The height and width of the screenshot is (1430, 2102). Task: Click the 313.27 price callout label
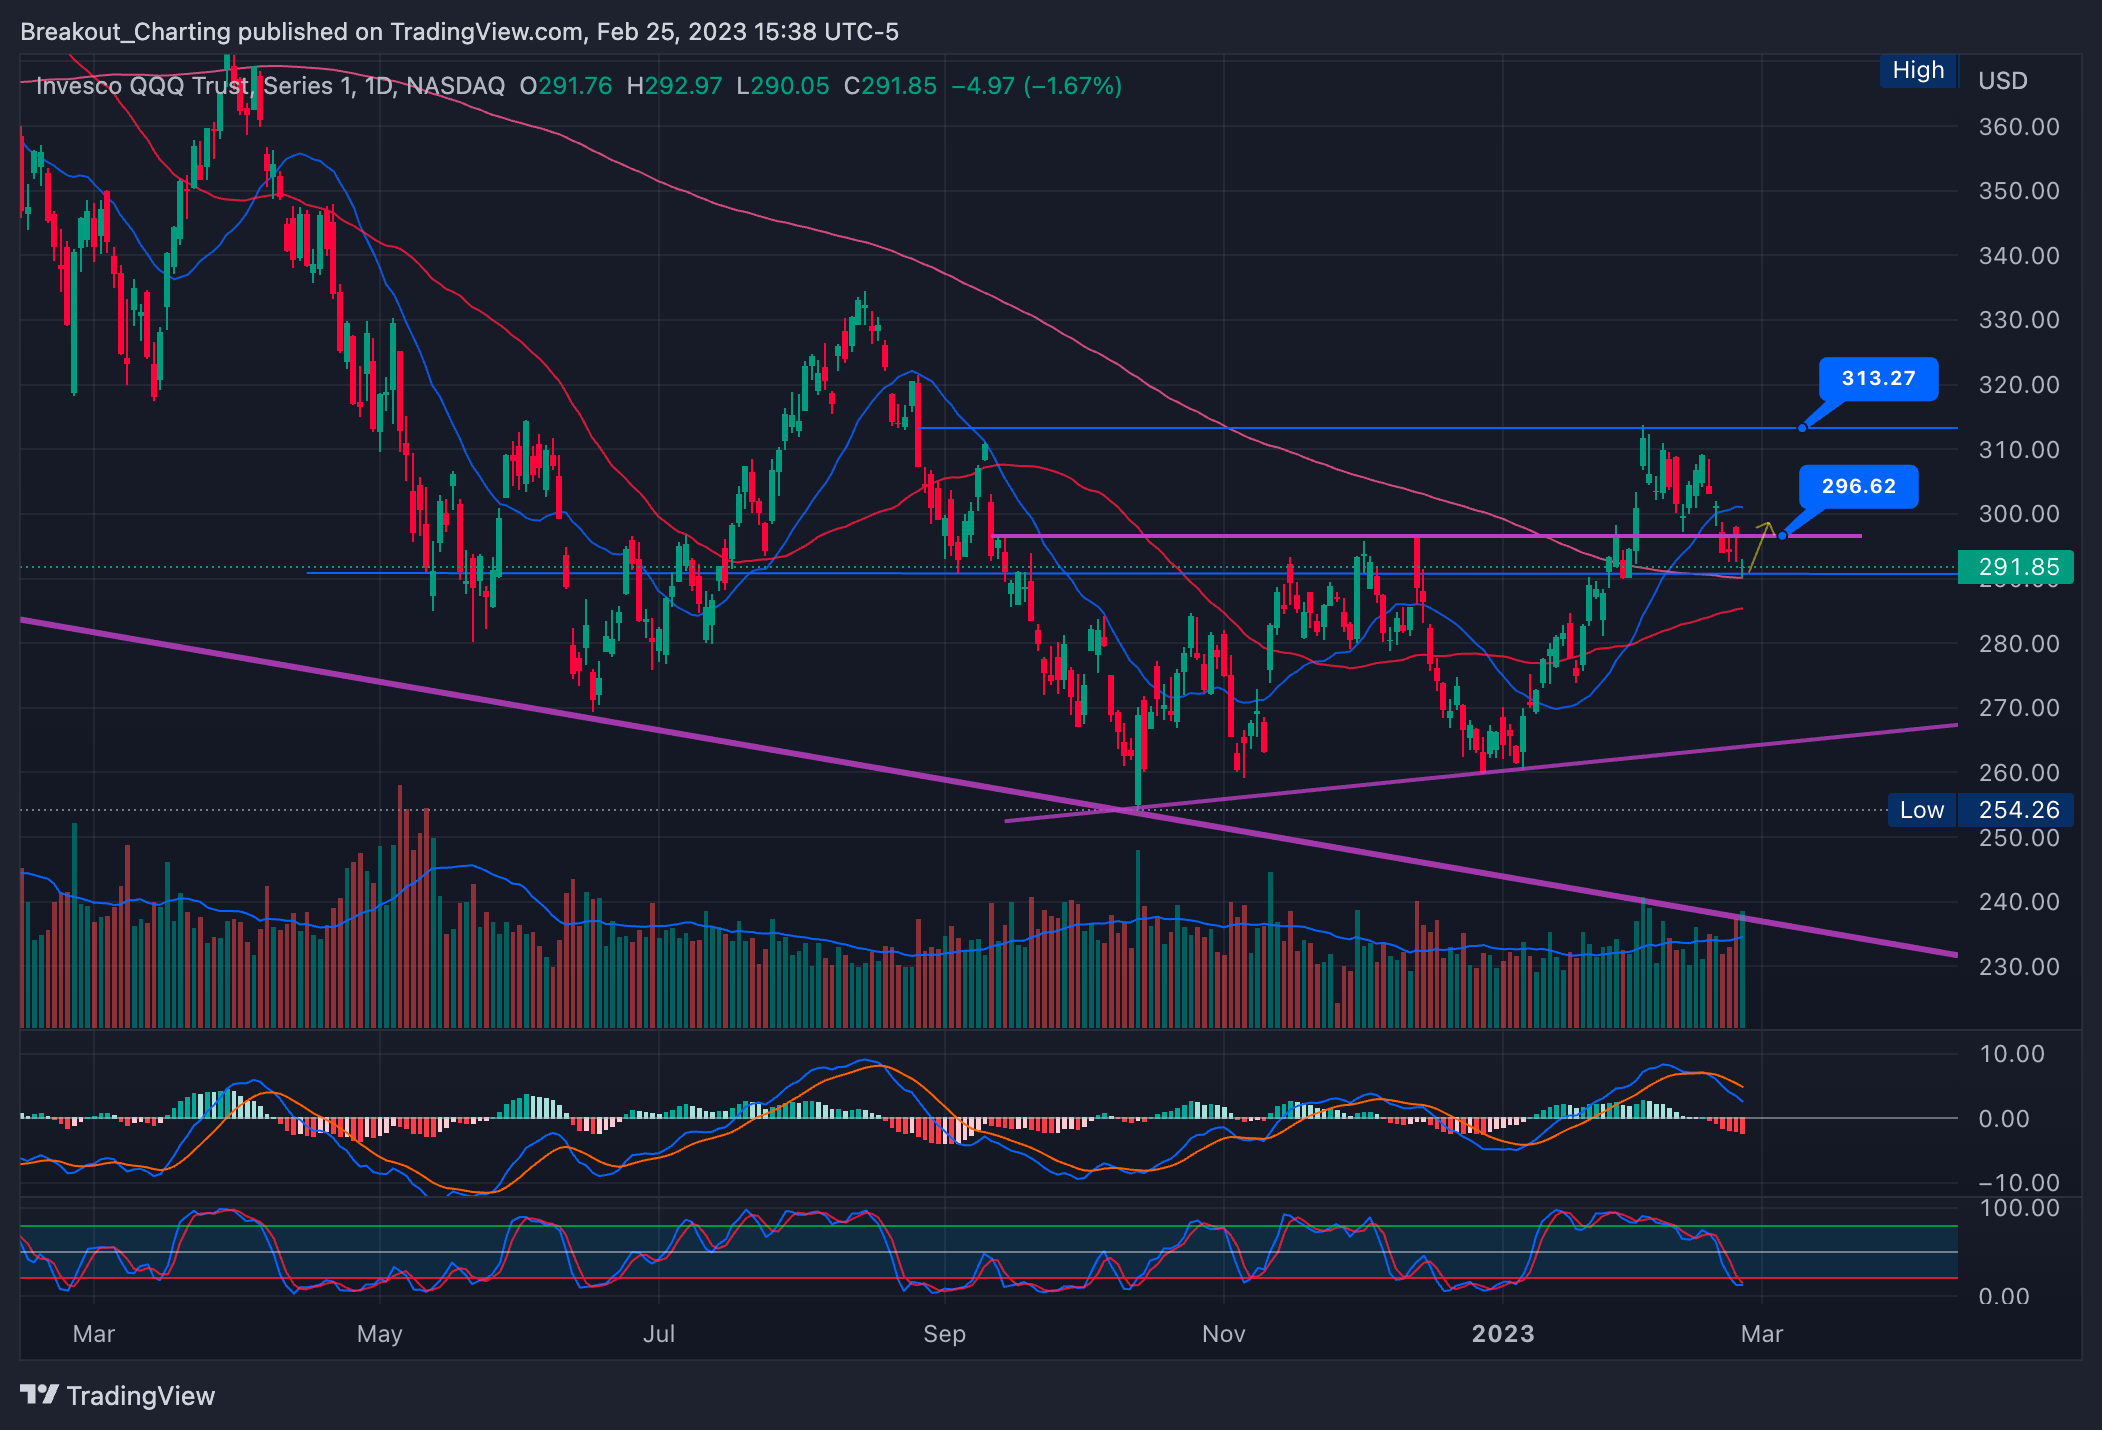pyautogui.click(x=1878, y=379)
